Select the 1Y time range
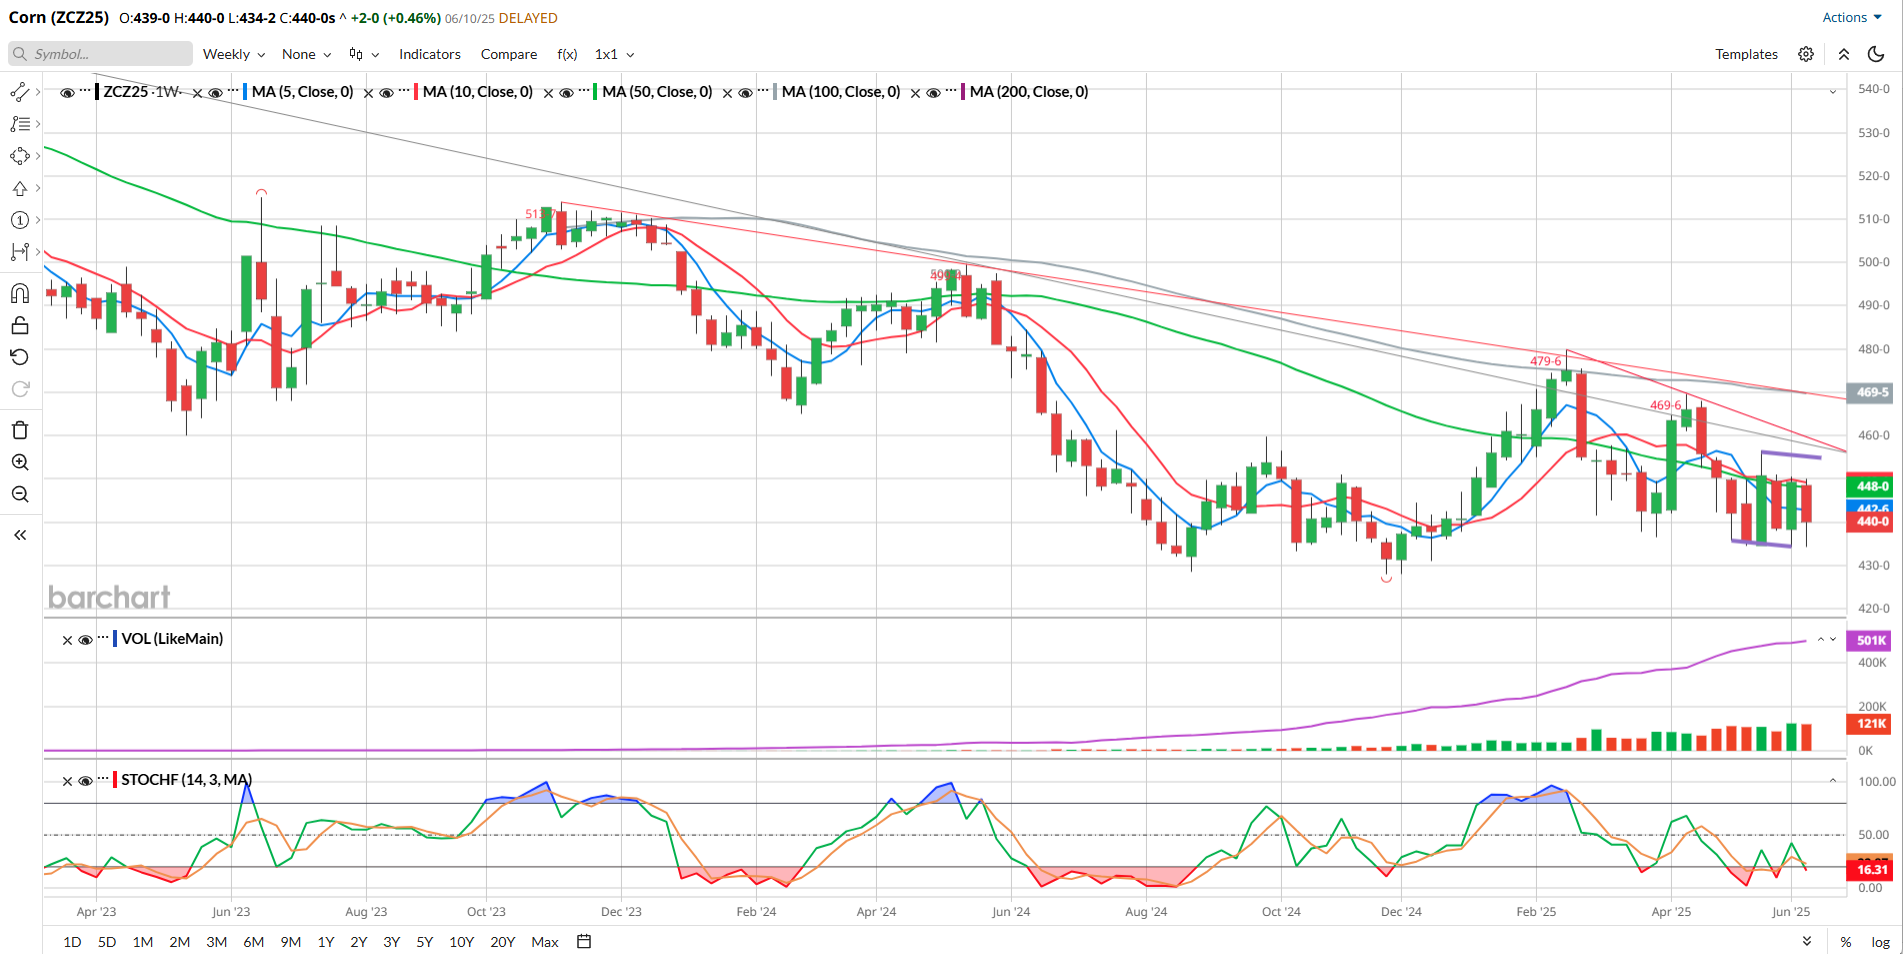This screenshot has width=1903, height=954. click(326, 942)
